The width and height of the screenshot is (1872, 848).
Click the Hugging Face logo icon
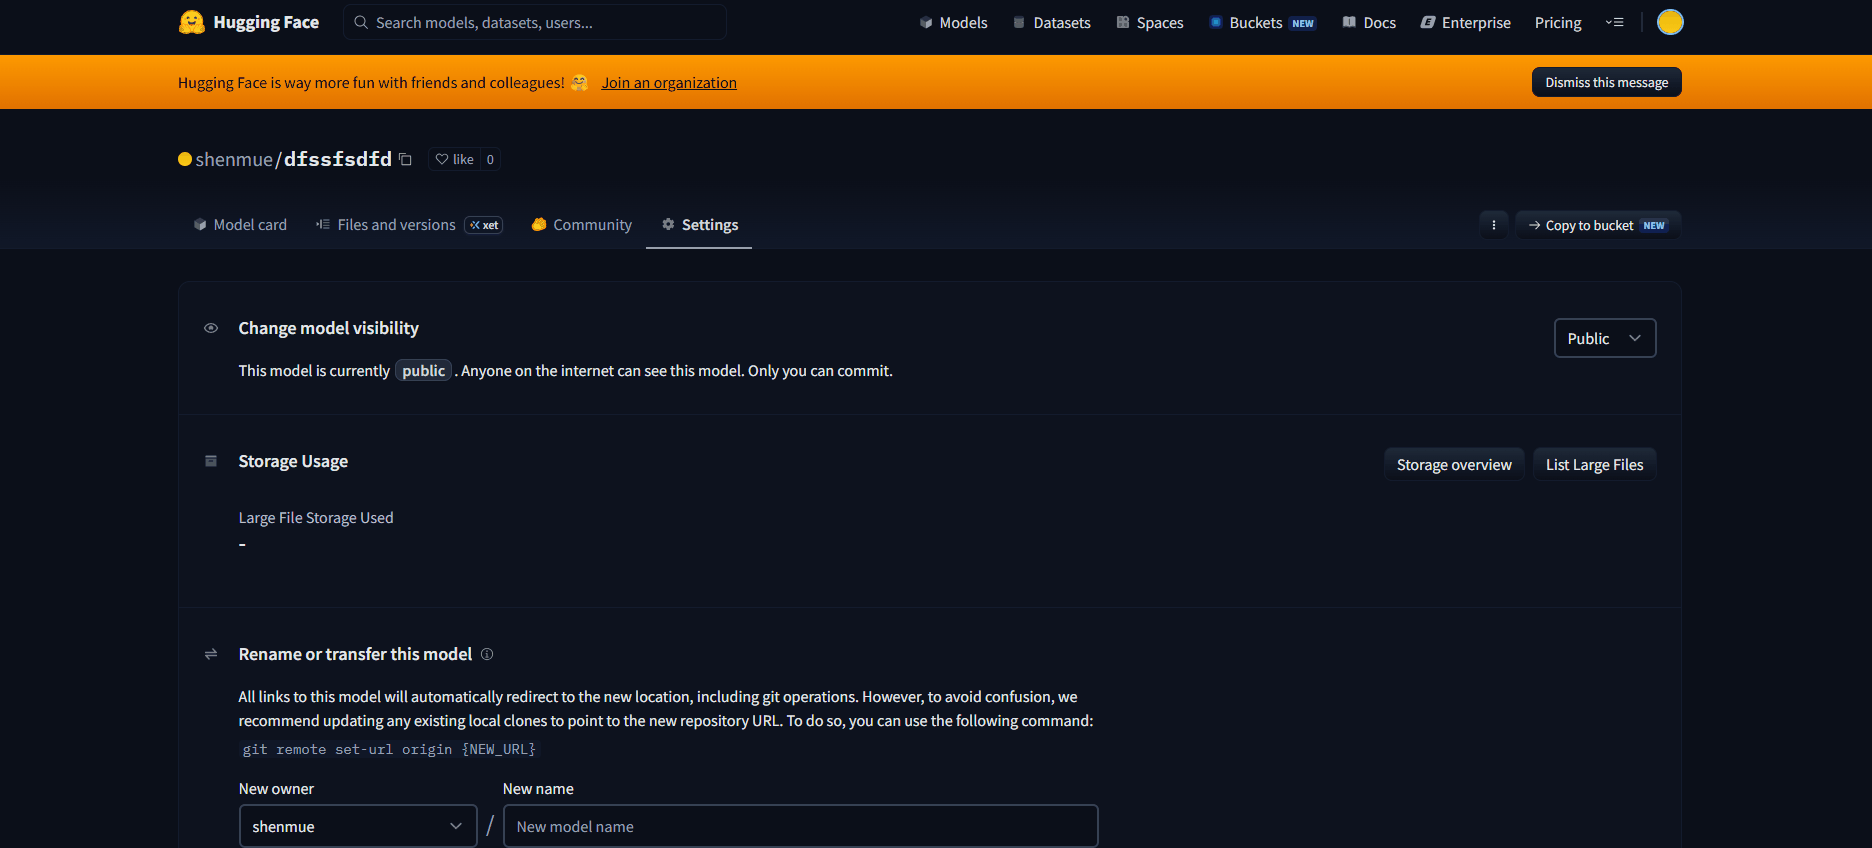[x=192, y=22]
